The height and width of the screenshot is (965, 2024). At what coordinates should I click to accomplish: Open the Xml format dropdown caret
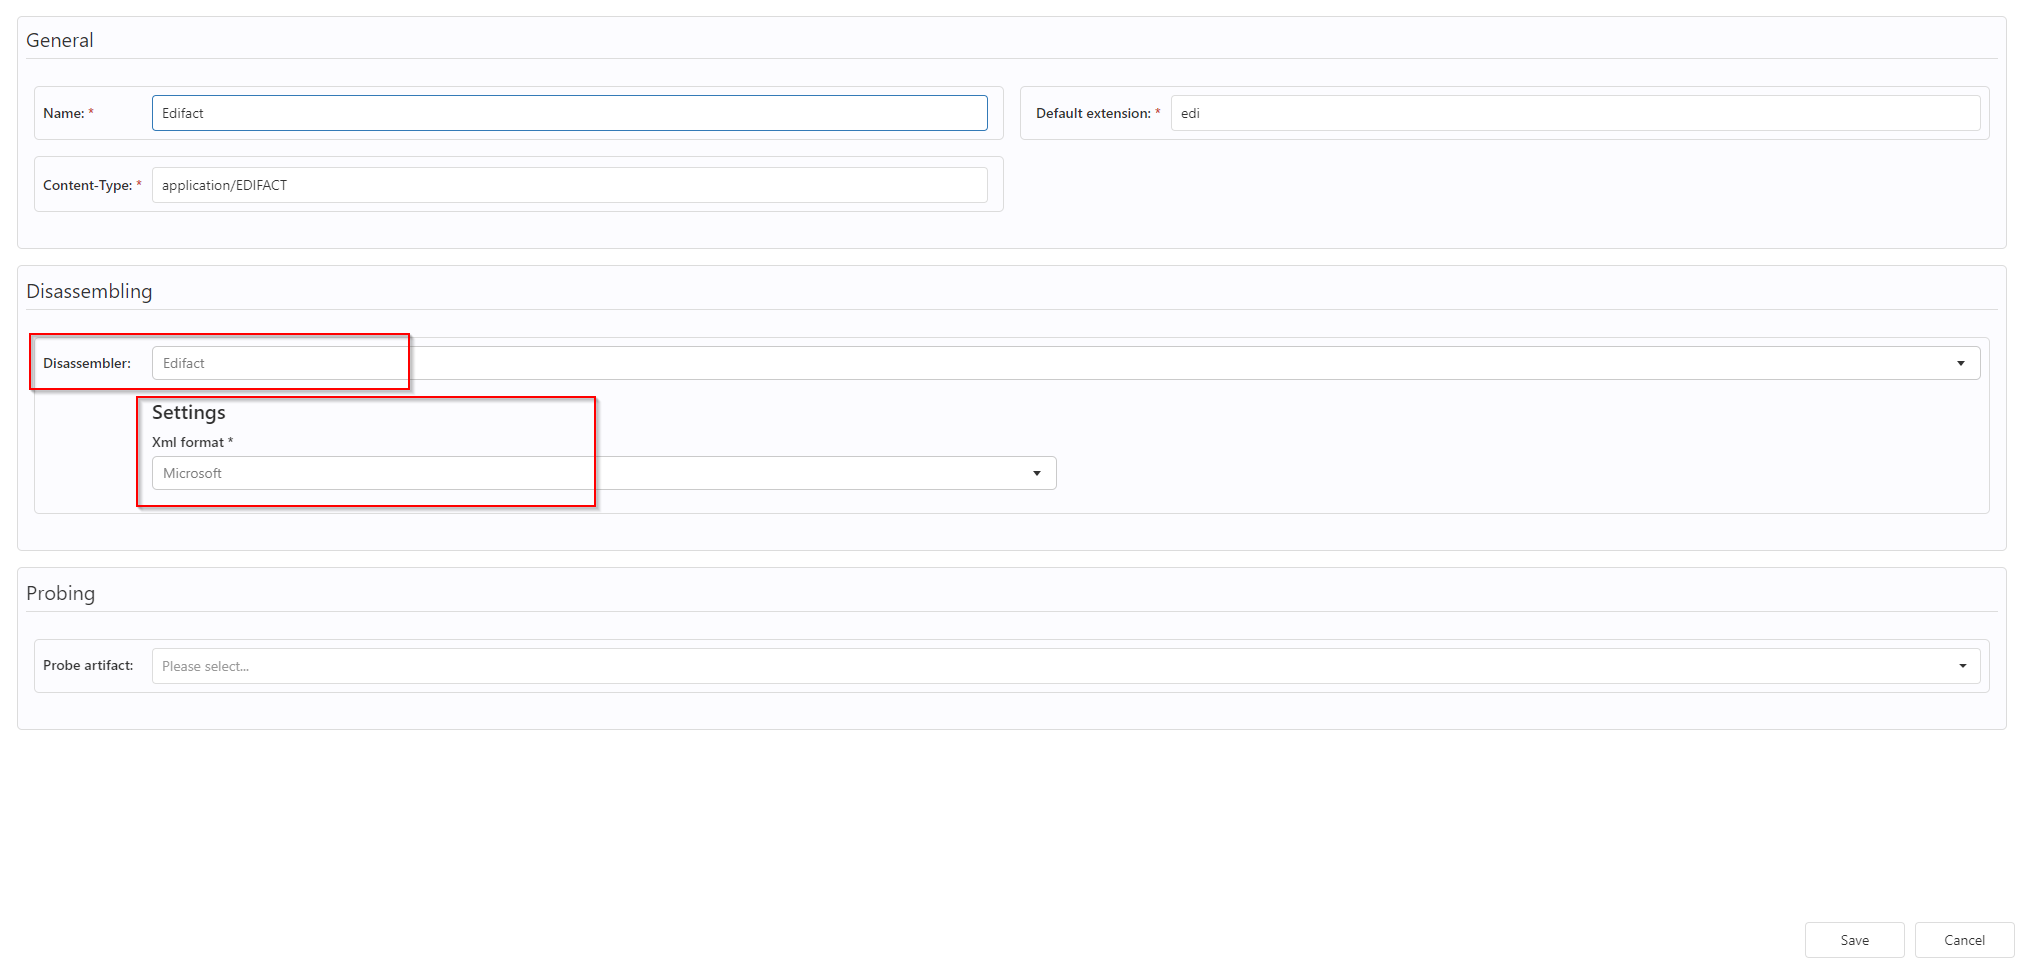click(1036, 473)
